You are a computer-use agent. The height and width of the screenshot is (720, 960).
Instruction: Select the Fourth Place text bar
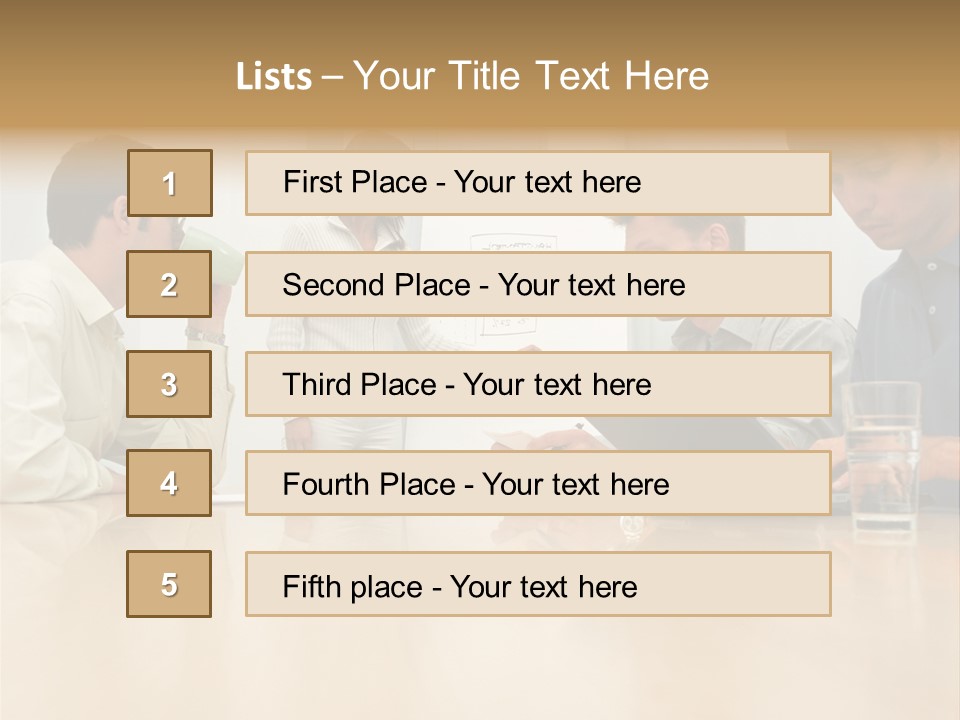pyautogui.click(x=538, y=483)
